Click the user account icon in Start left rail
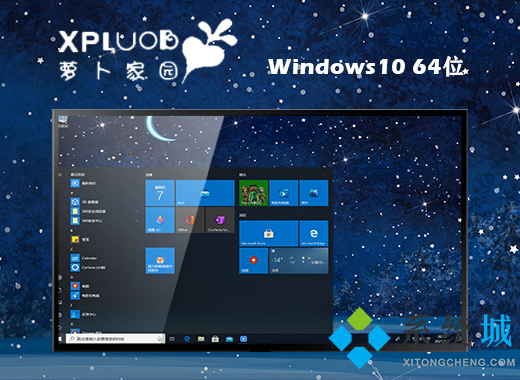520x380 pixels. coord(60,277)
